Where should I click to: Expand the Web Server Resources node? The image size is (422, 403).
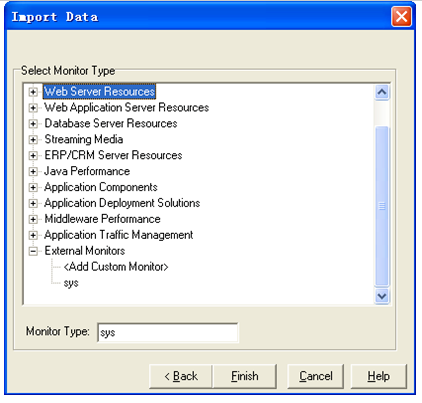pos(33,92)
